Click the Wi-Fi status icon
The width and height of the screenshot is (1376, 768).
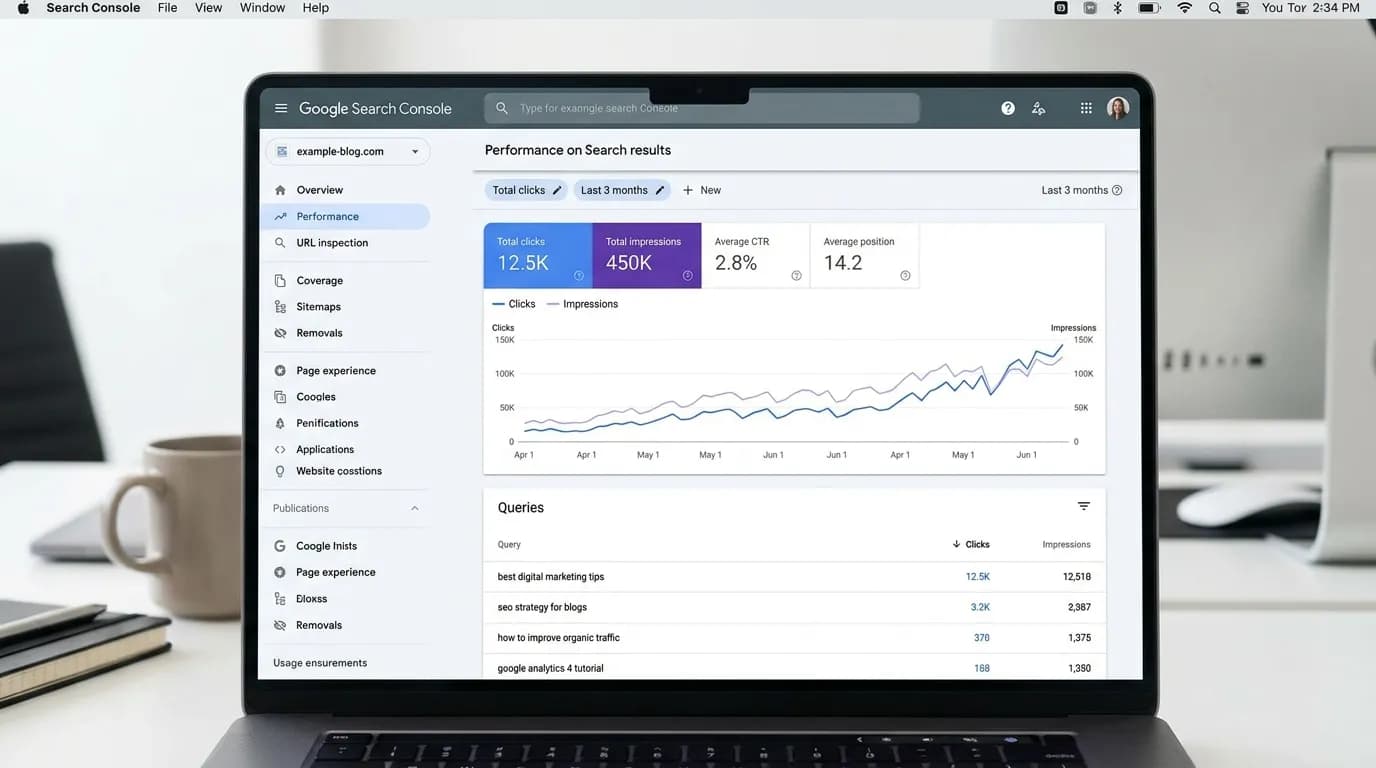click(x=1185, y=8)
